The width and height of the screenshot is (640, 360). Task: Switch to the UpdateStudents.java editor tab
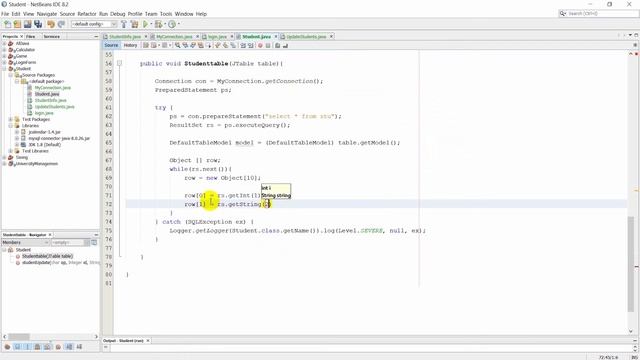(x=306, y=37)
